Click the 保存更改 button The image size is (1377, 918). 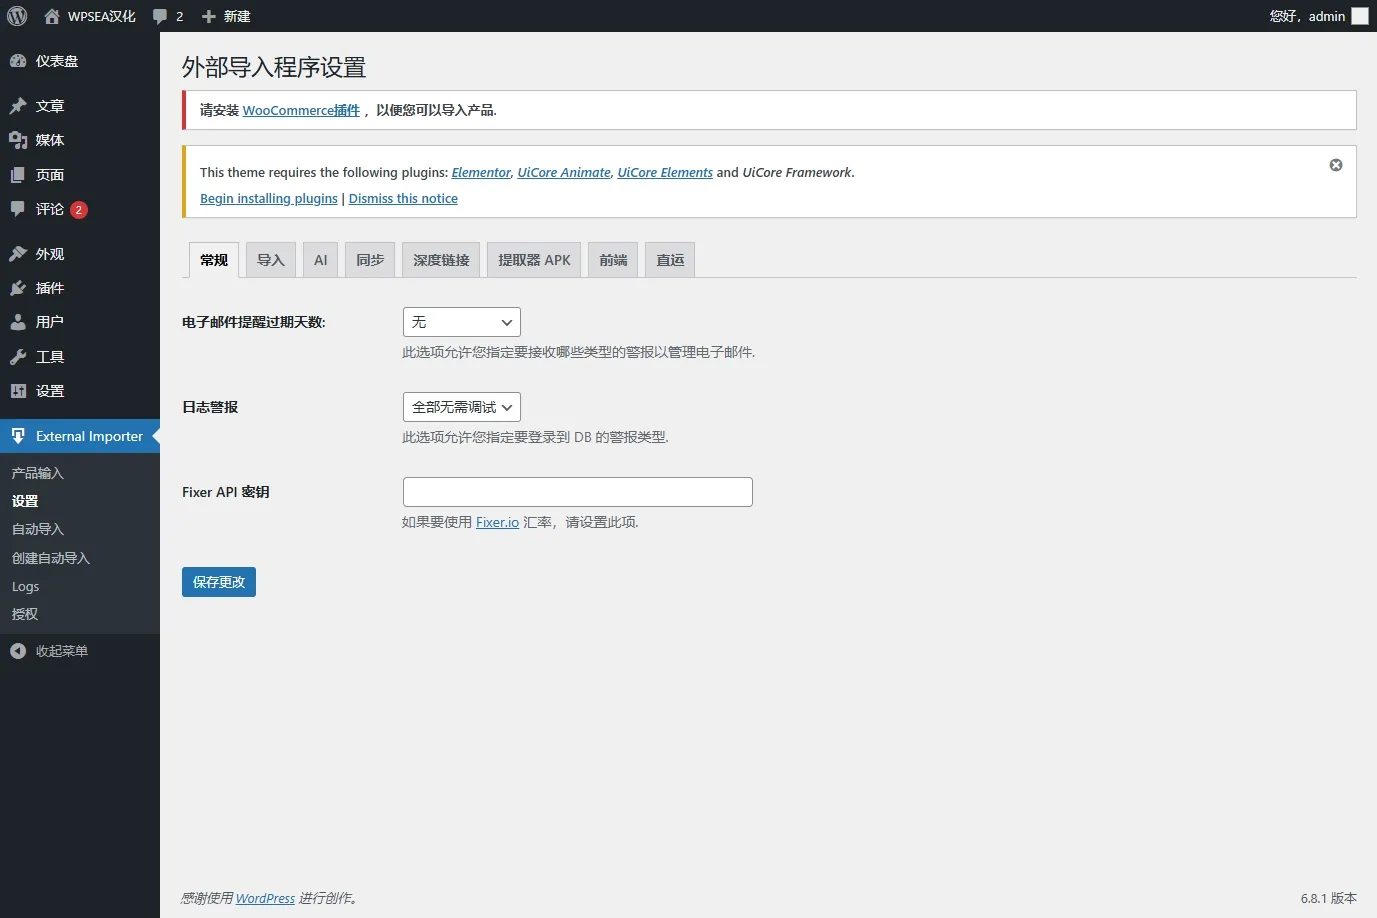coord(219,582)
